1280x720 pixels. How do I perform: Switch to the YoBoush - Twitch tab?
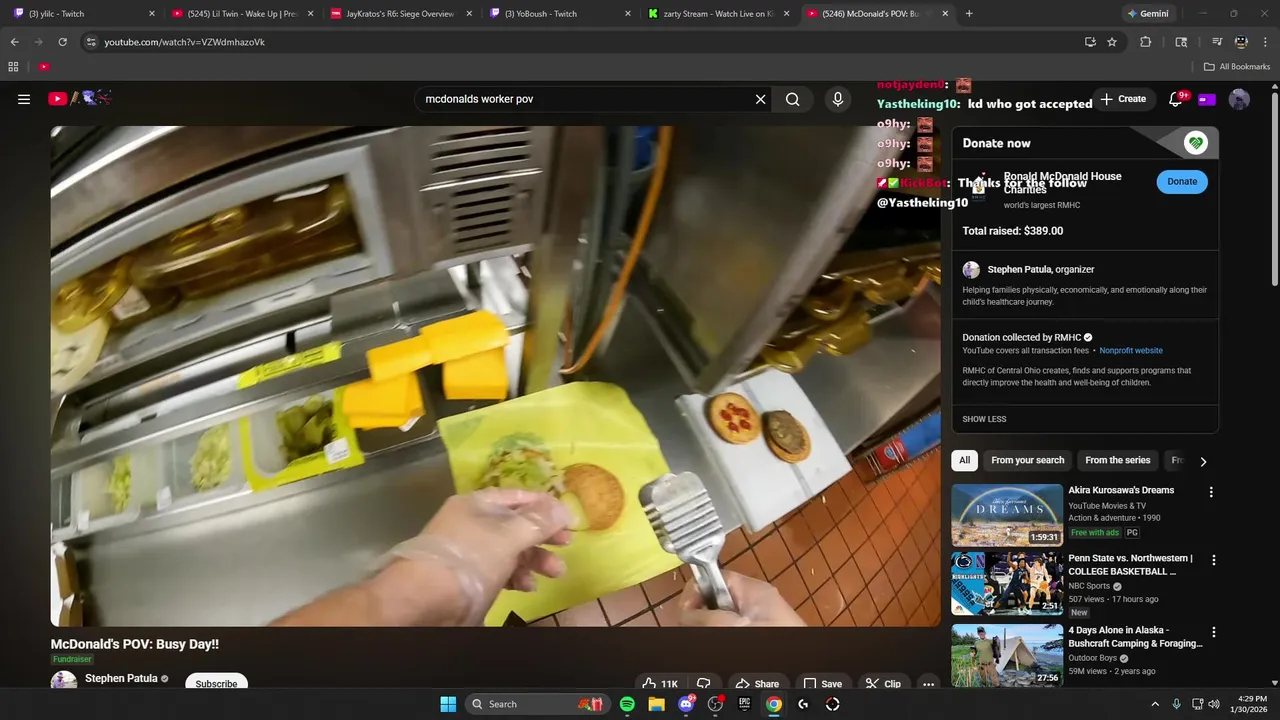click(x=558, y=14)
